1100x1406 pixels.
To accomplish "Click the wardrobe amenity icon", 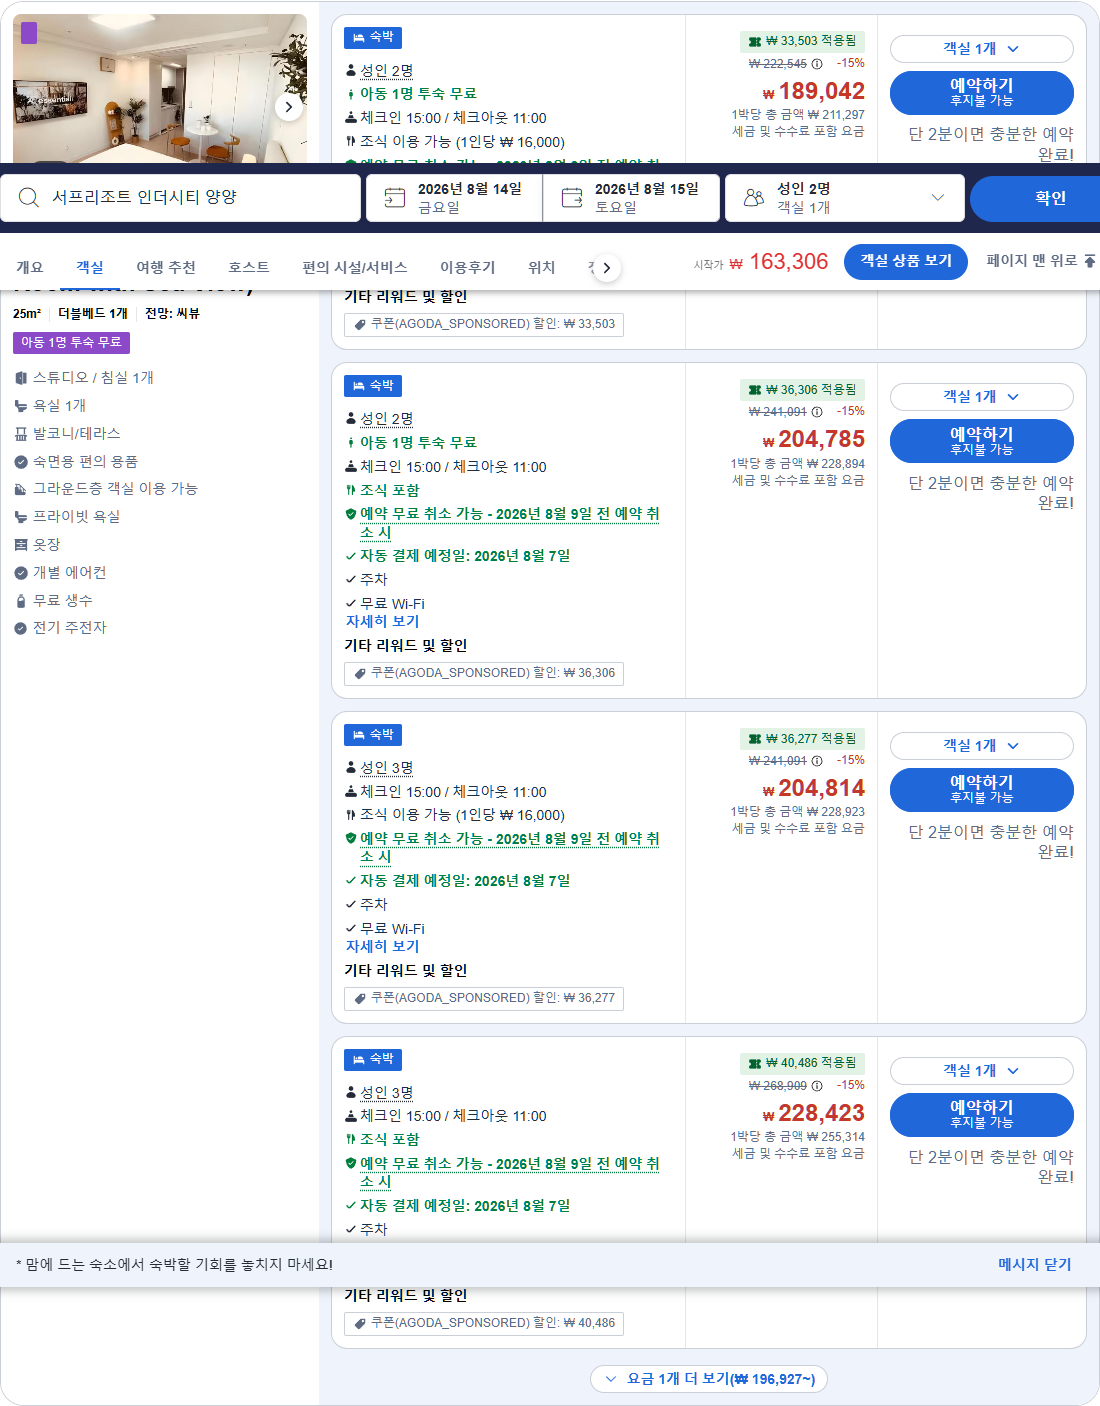I will point(21,545).
